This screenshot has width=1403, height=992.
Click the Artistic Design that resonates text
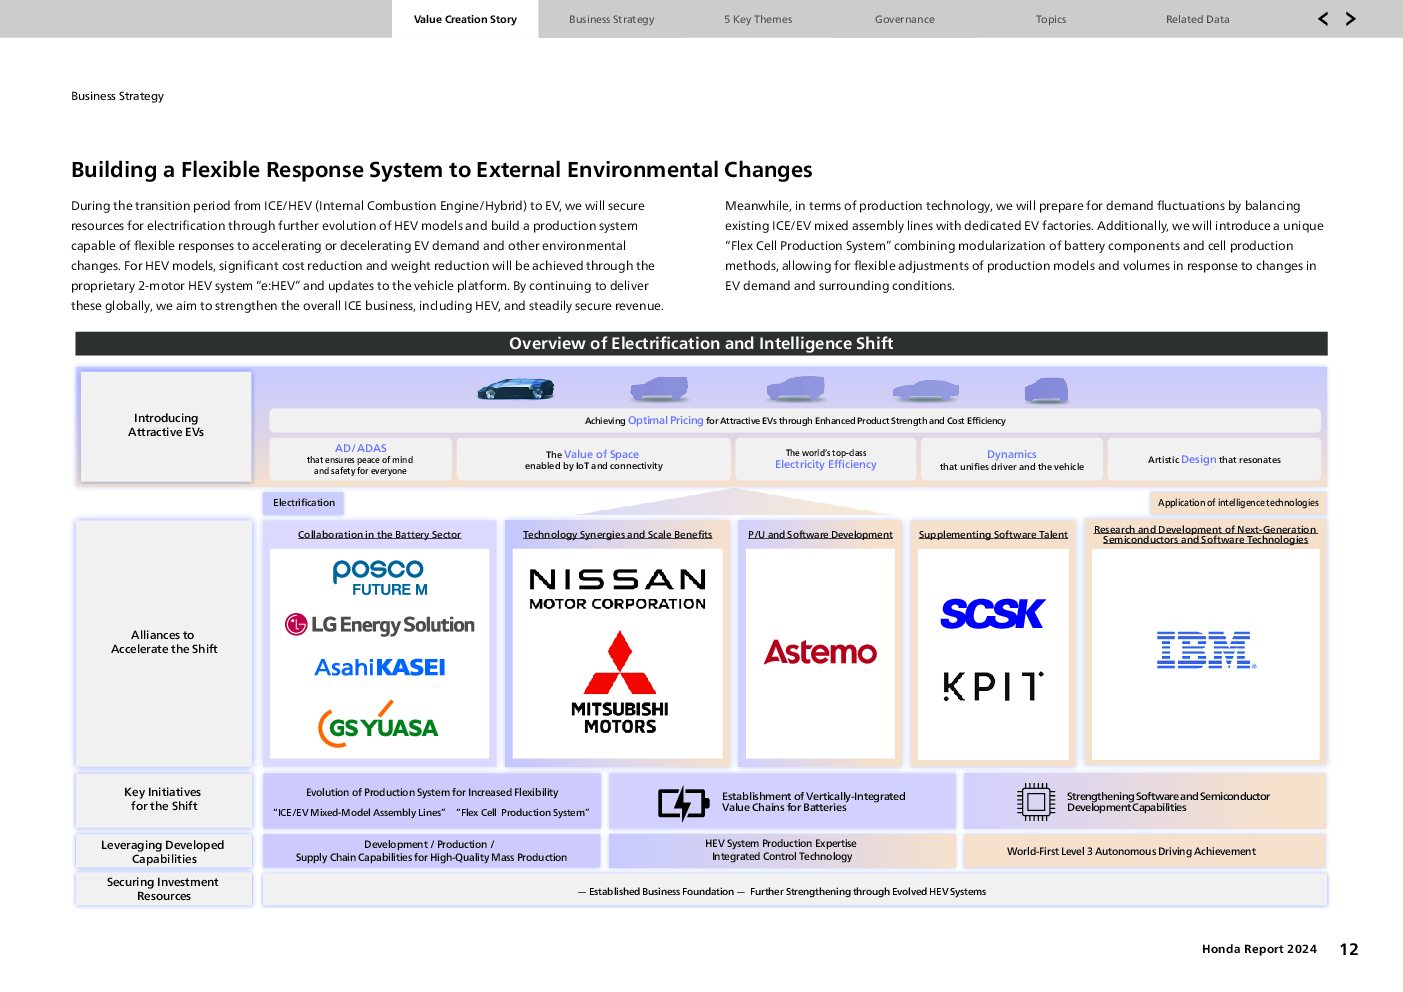click(1214, 459)
